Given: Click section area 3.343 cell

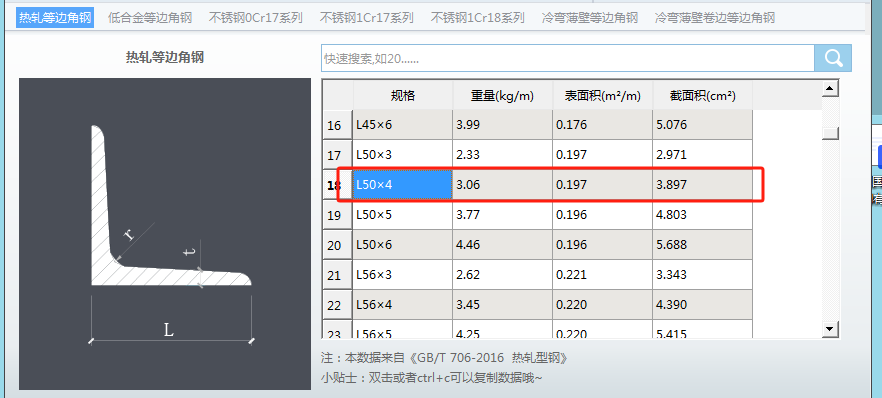Looking at the screenshot, I should pos(703,275).
